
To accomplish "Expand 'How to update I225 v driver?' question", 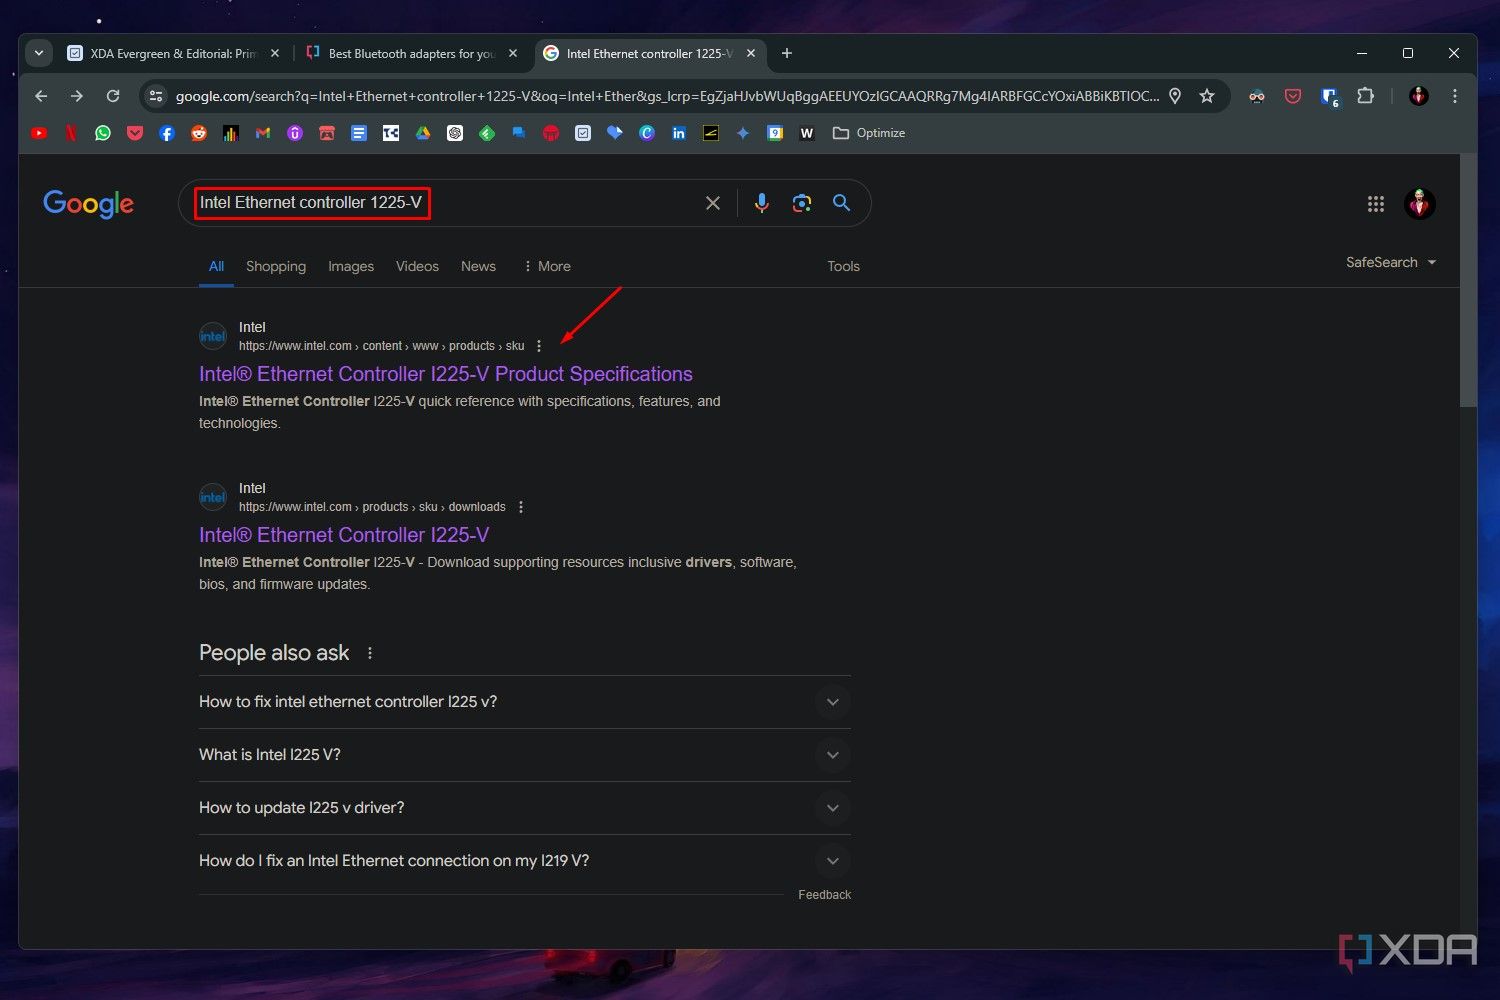I will tap(525, 808).
